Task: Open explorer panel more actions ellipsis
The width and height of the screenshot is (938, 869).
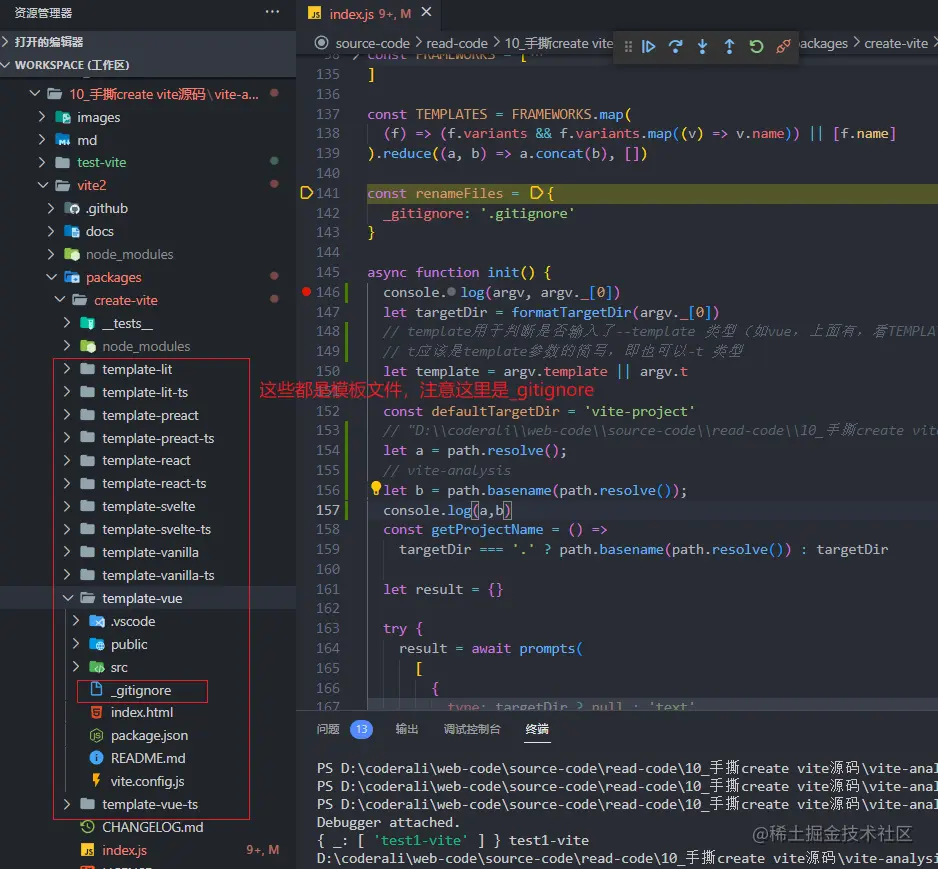Action: tap(272, 12)
